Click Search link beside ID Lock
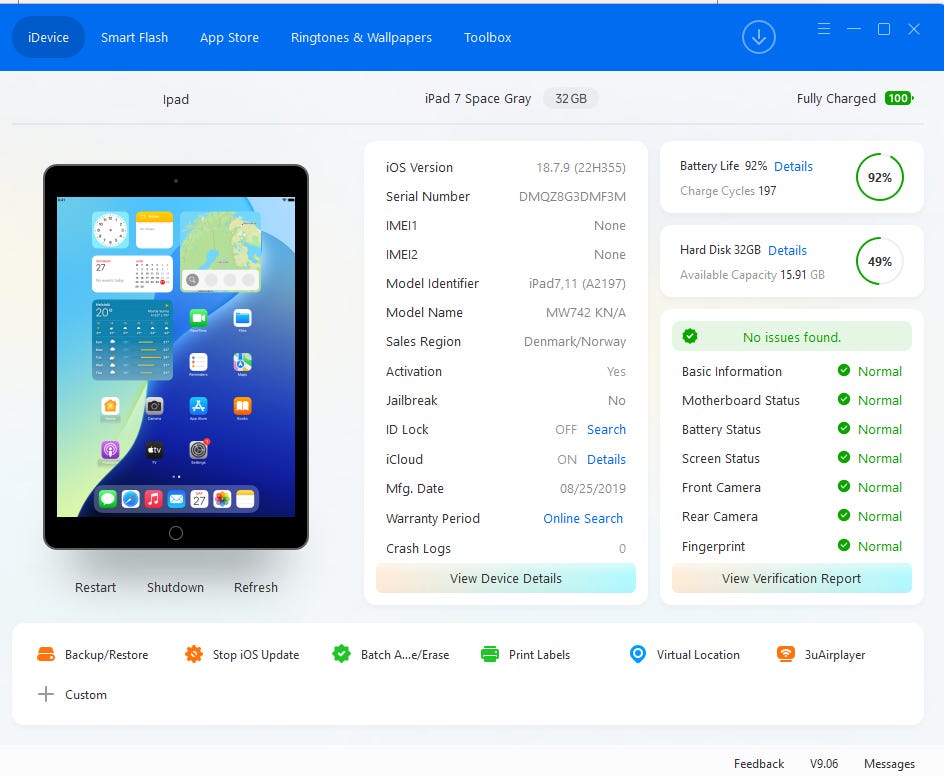This screenshot has width=944, height=776. pyautogui.click(x=606, y=429)
